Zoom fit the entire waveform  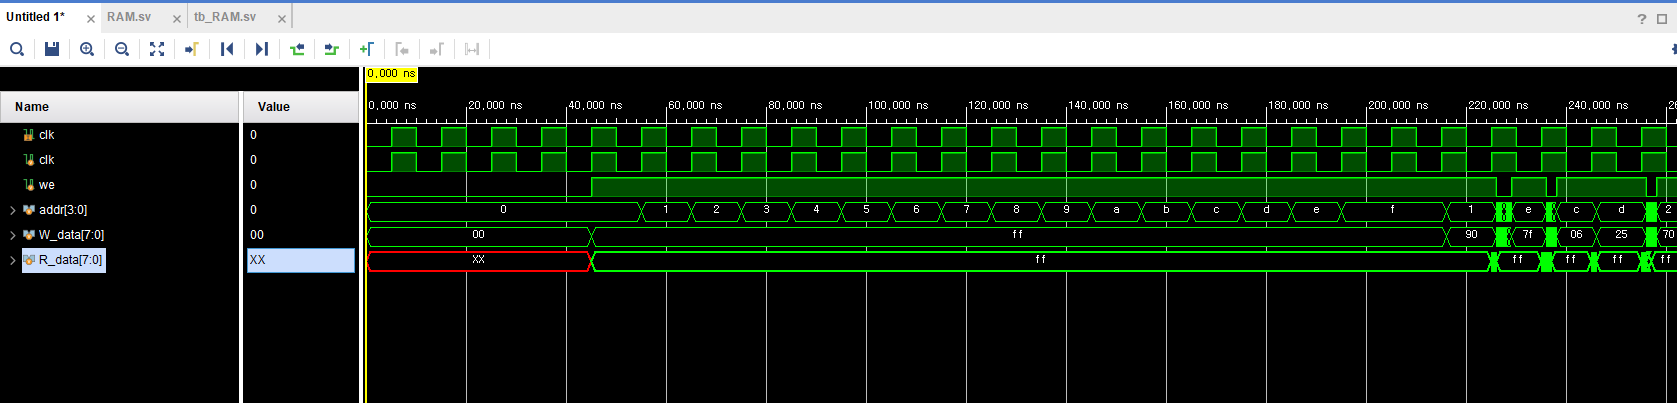tap(157, 49)
